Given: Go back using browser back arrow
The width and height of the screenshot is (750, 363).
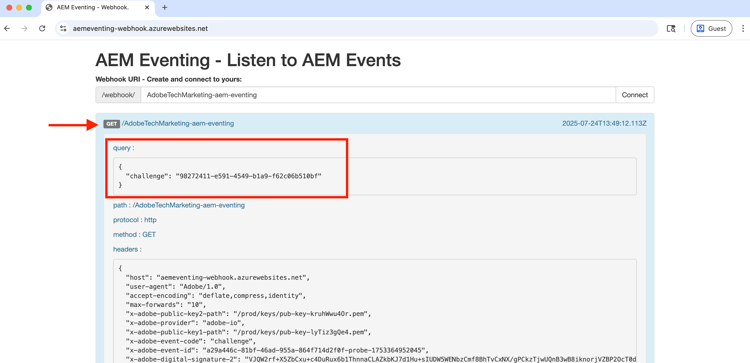Looking at the screenshot, I should click(x=7, y=29).
